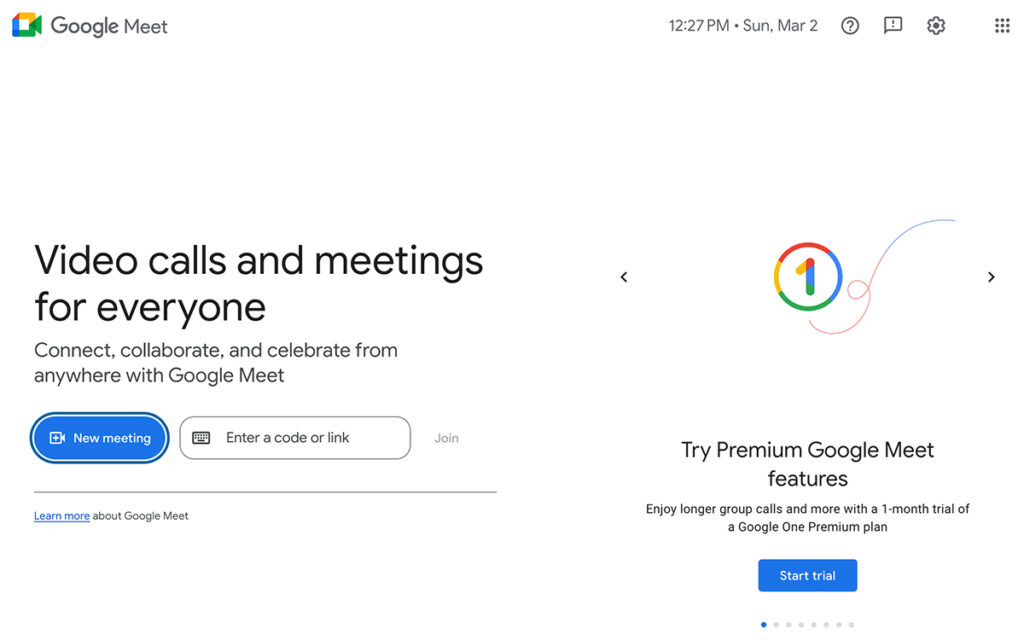Open the Google apps grid menu
The width and height of the screenshot is (1024, 640).
[x=1002, y=25]
